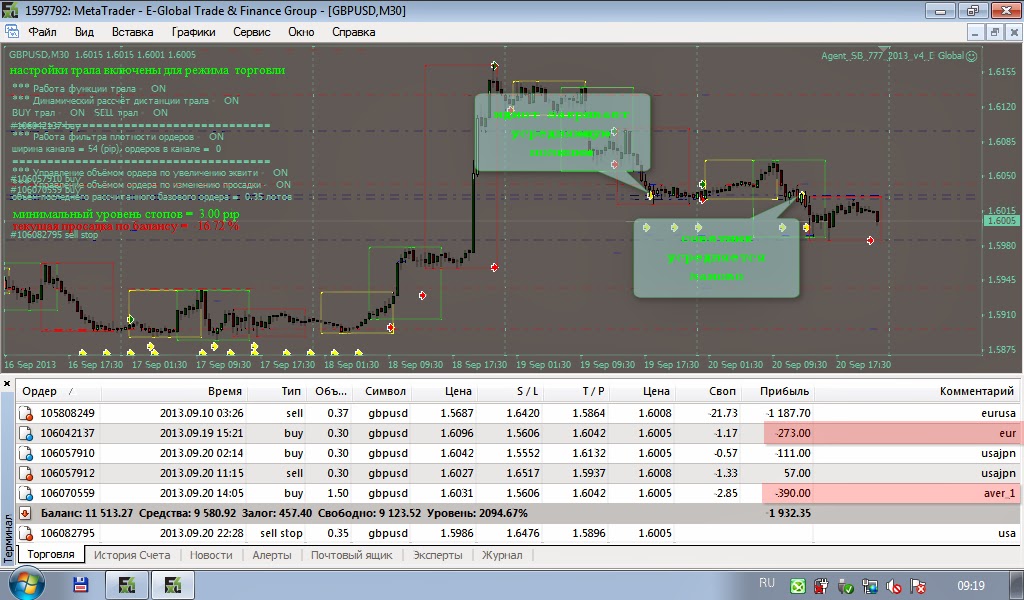Screen dimensions: 1024x600
Task: Open the Вставка menu
Action: coord(133,32)
